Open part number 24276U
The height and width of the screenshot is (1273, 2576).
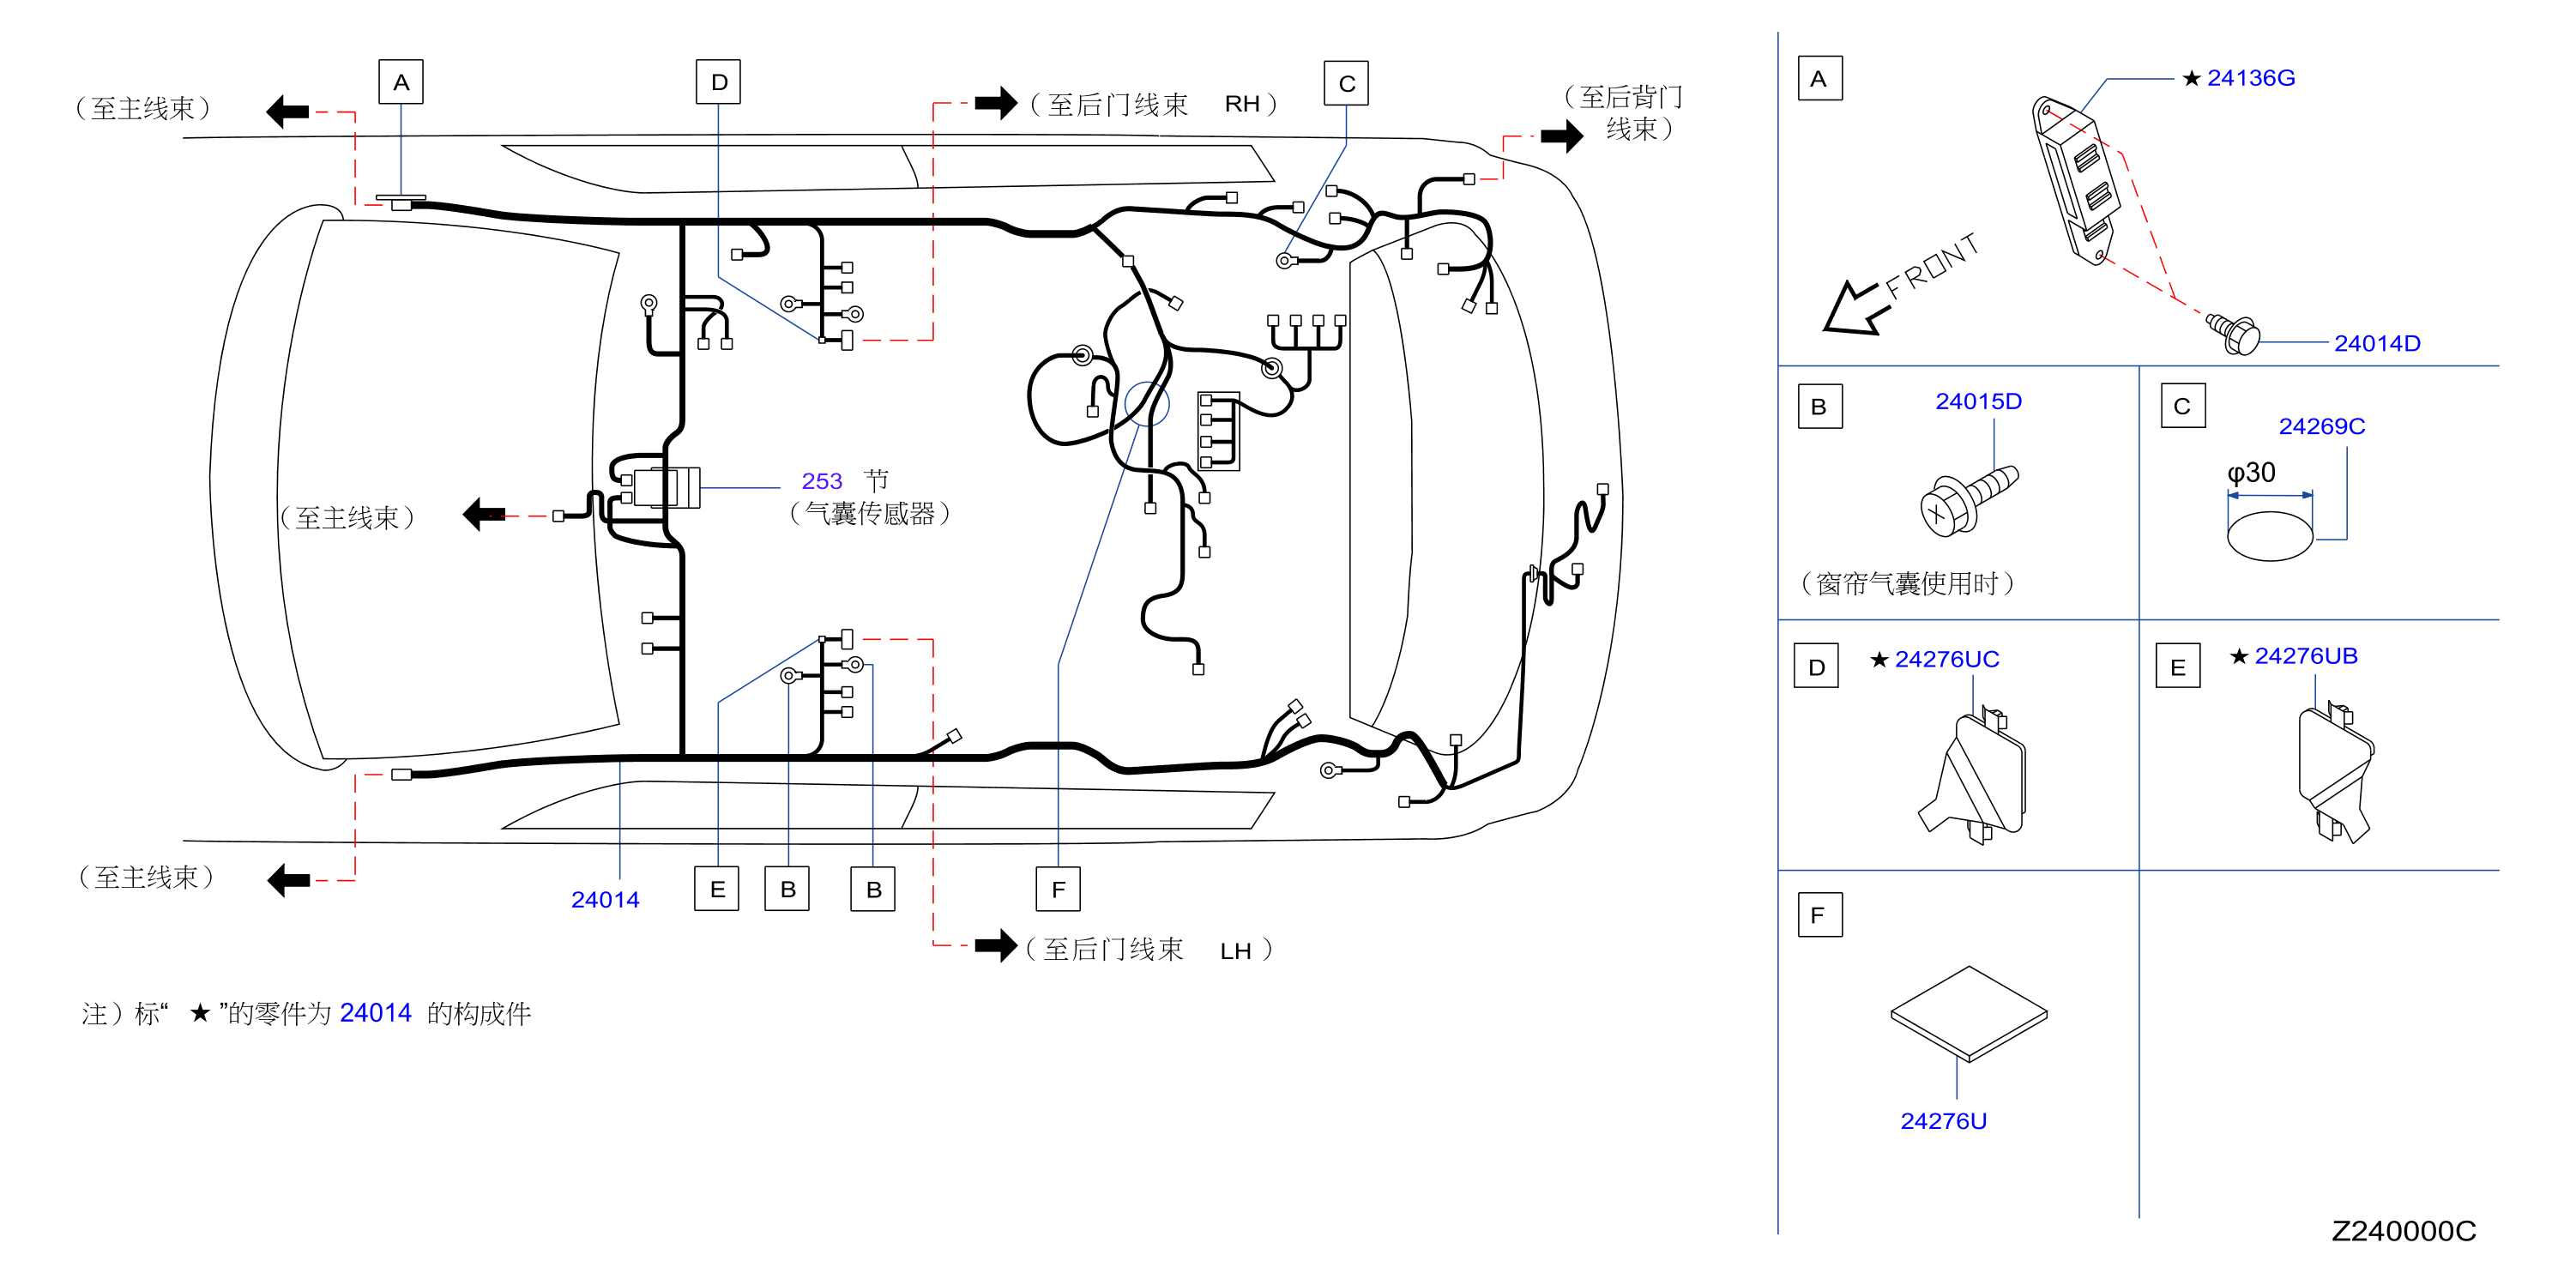point(1943,1121)
